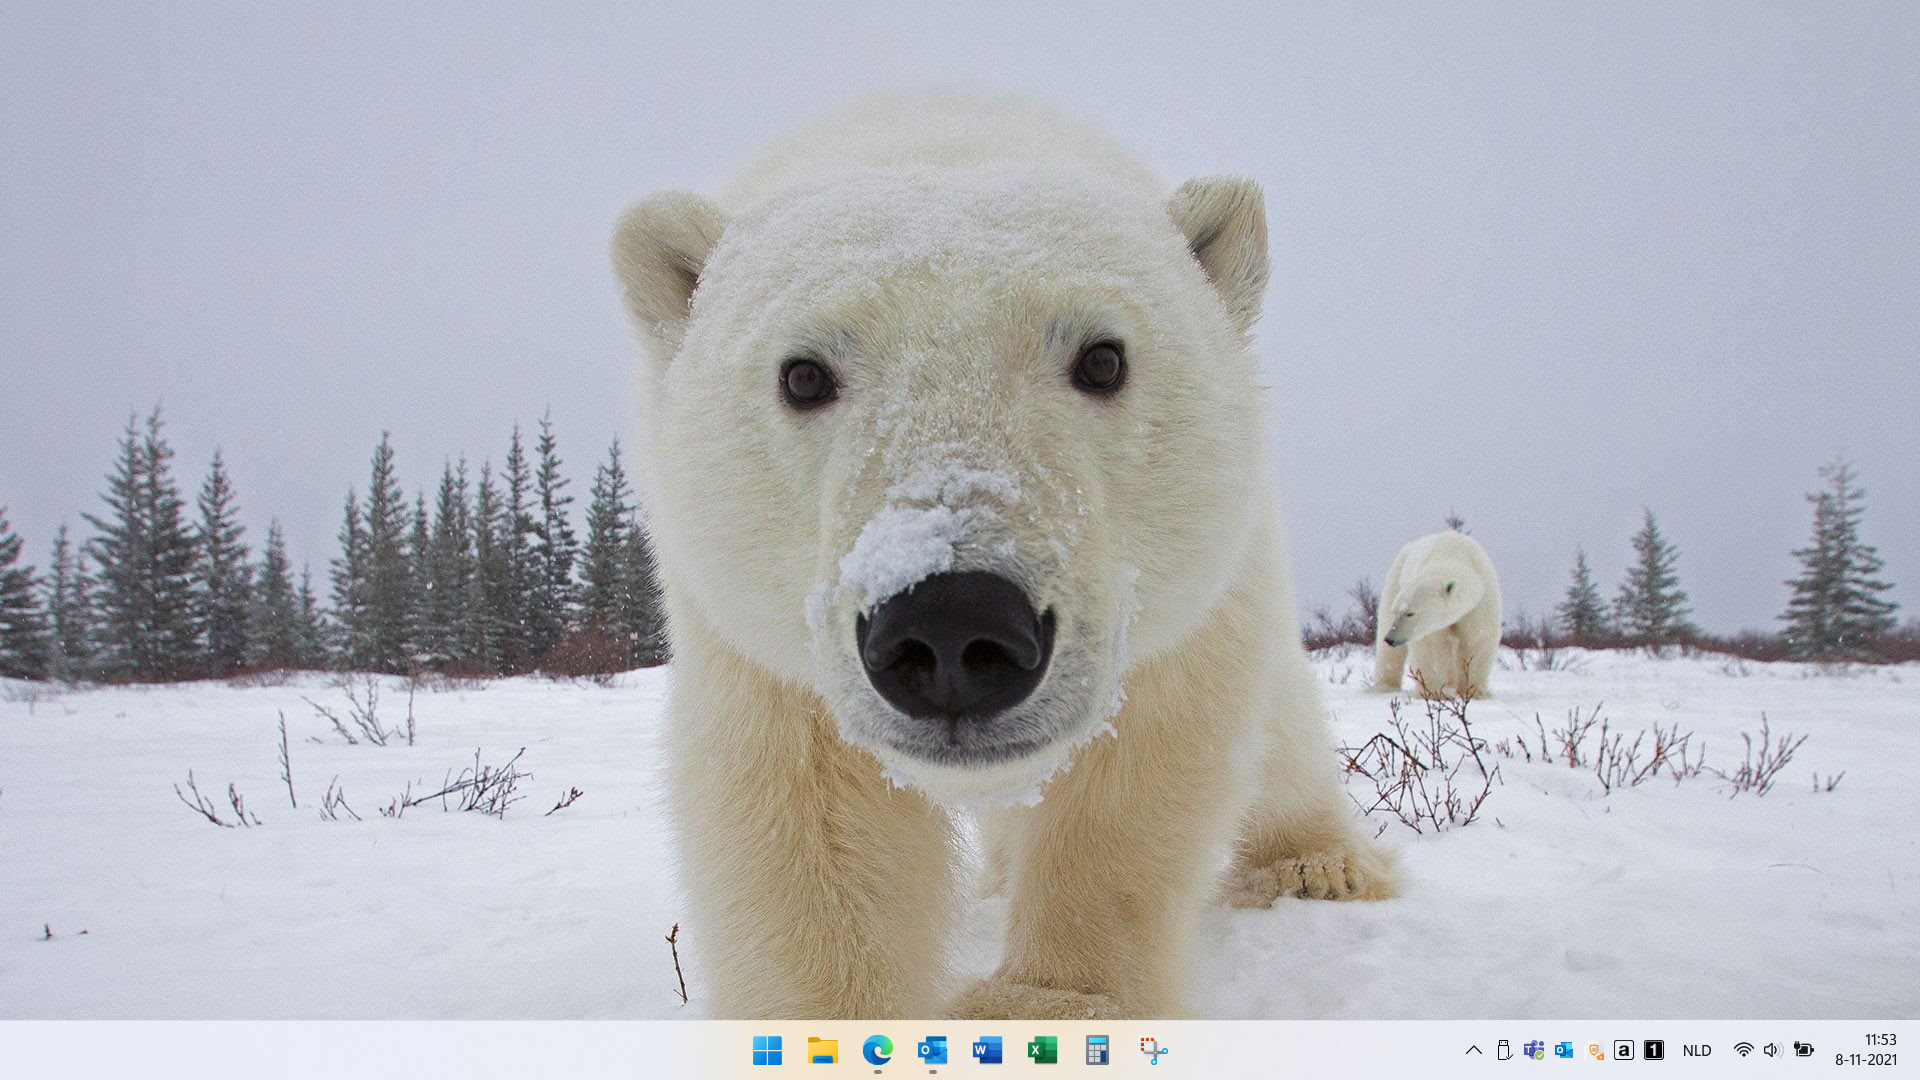
Task: Expand the hidden system tray icons
Action: coord(1473,1050)
